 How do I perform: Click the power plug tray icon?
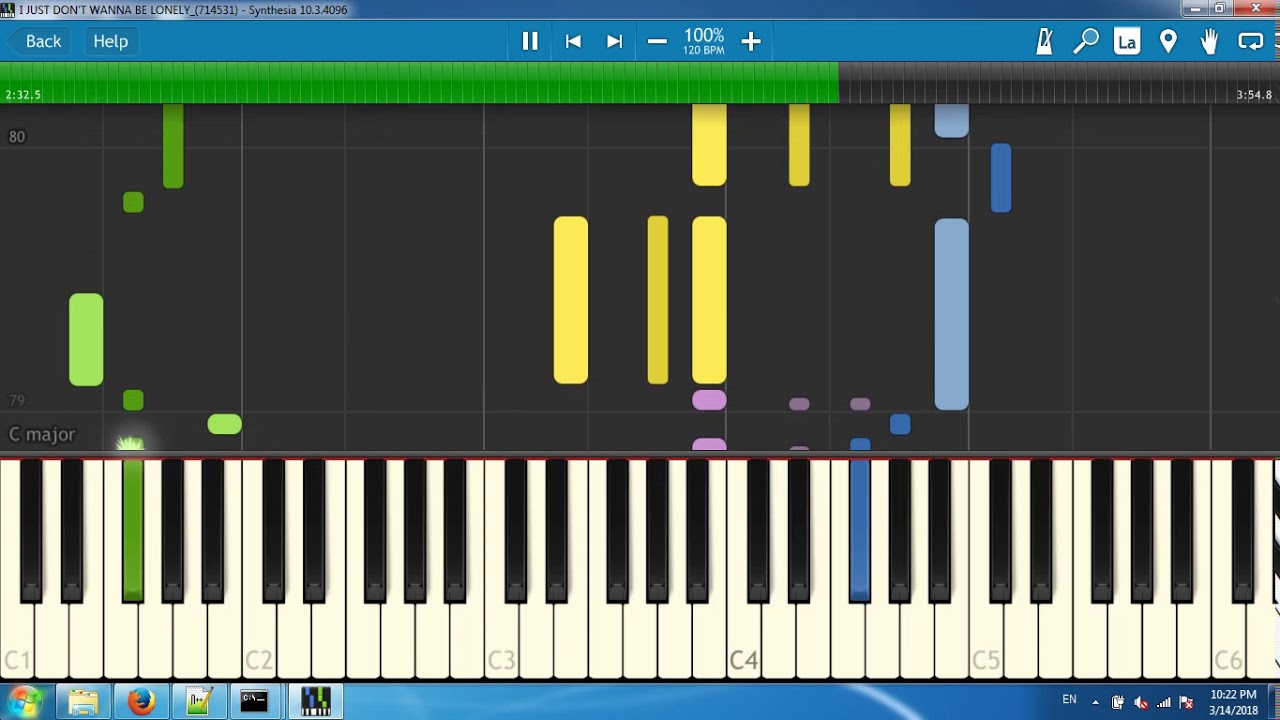tap(1118, 702)
